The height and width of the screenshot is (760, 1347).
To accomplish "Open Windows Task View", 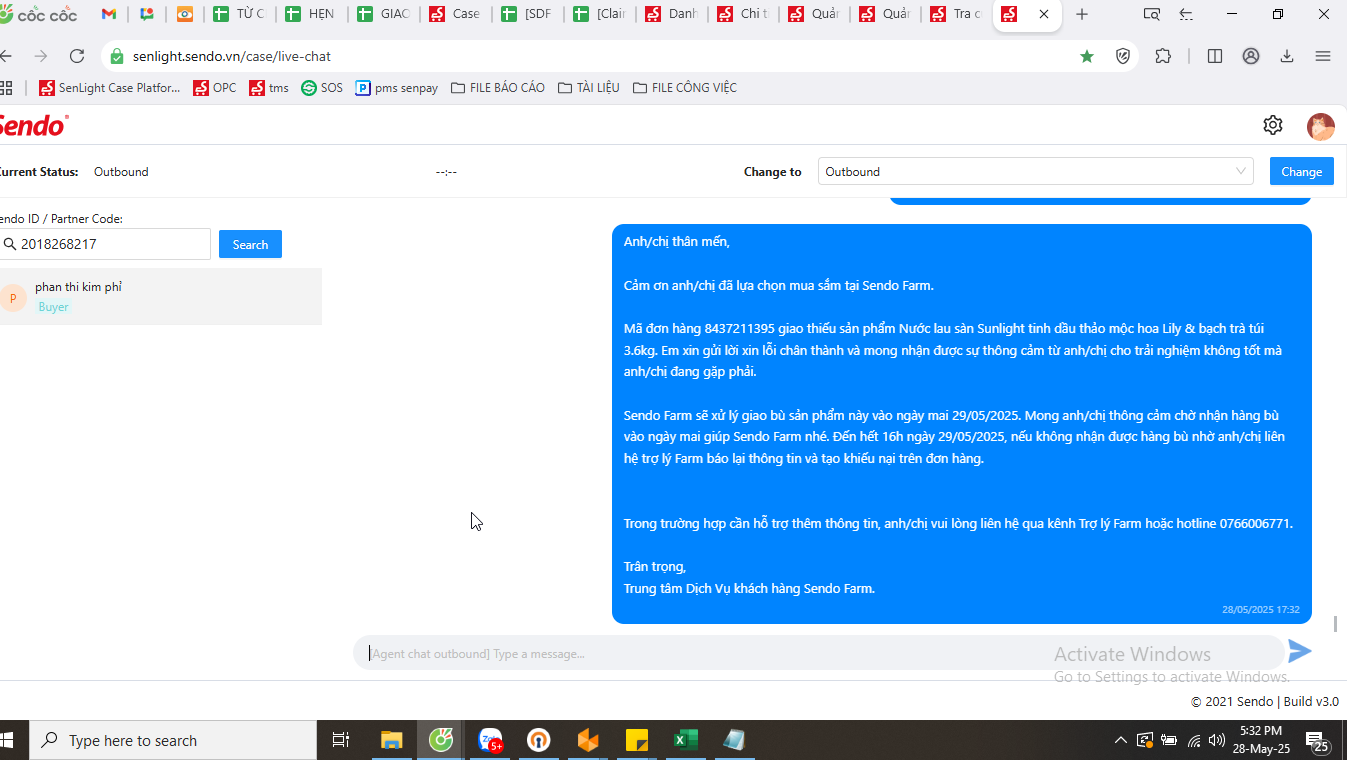I will pyautogui.click(x=341, y=740).
